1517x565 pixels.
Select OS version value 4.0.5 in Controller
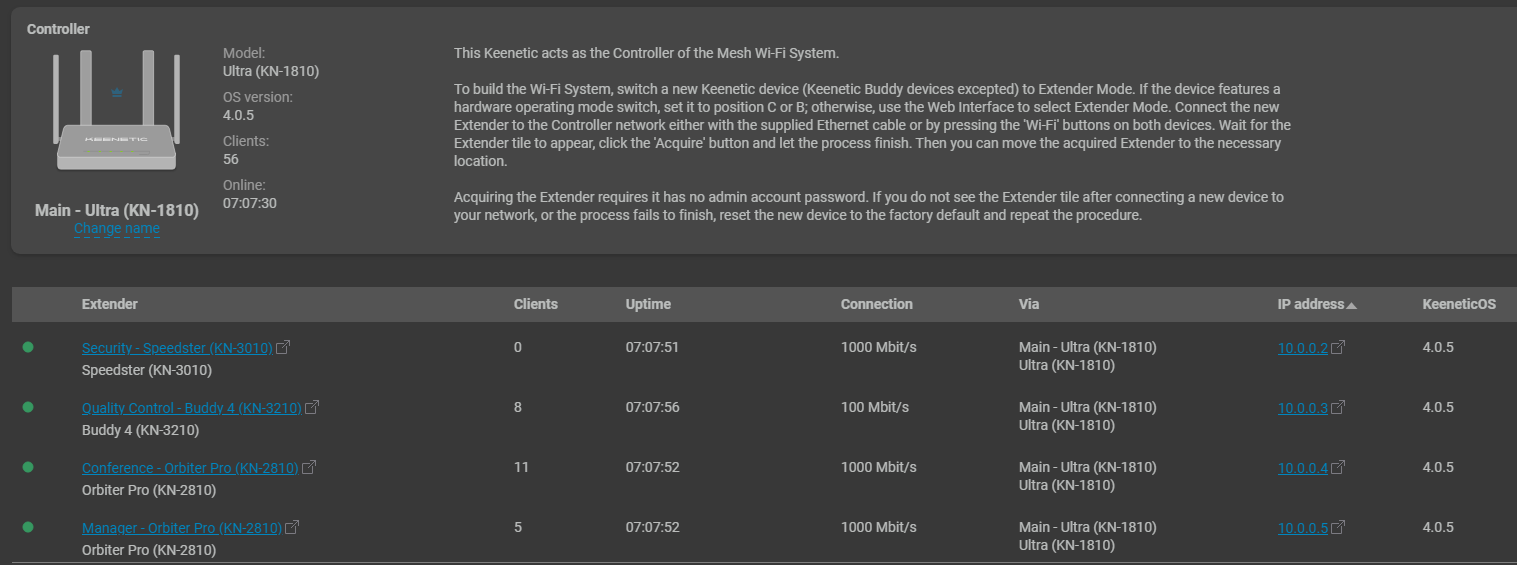click(x=238, y=115)
